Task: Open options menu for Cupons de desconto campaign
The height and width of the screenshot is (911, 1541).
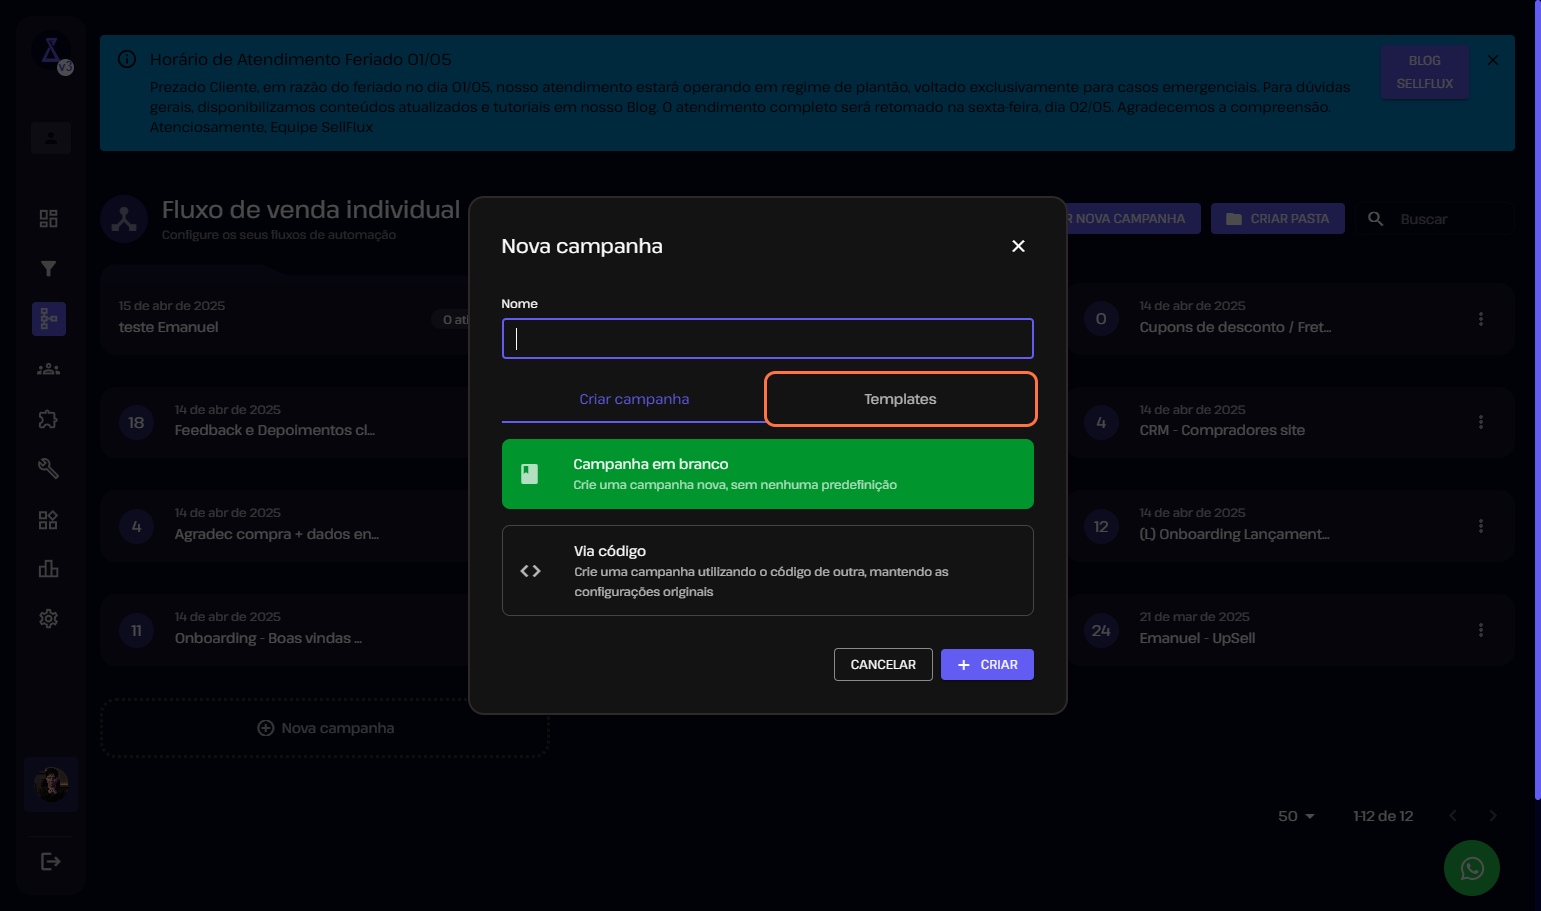Action: point(1480,319)
